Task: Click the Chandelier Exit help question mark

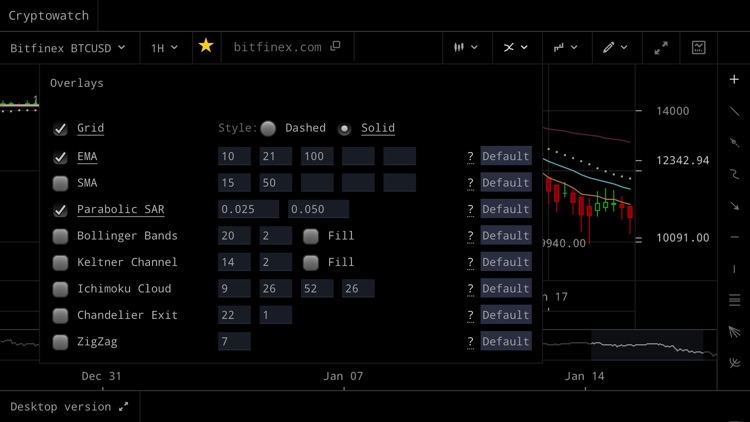Action: coord(470,315)
